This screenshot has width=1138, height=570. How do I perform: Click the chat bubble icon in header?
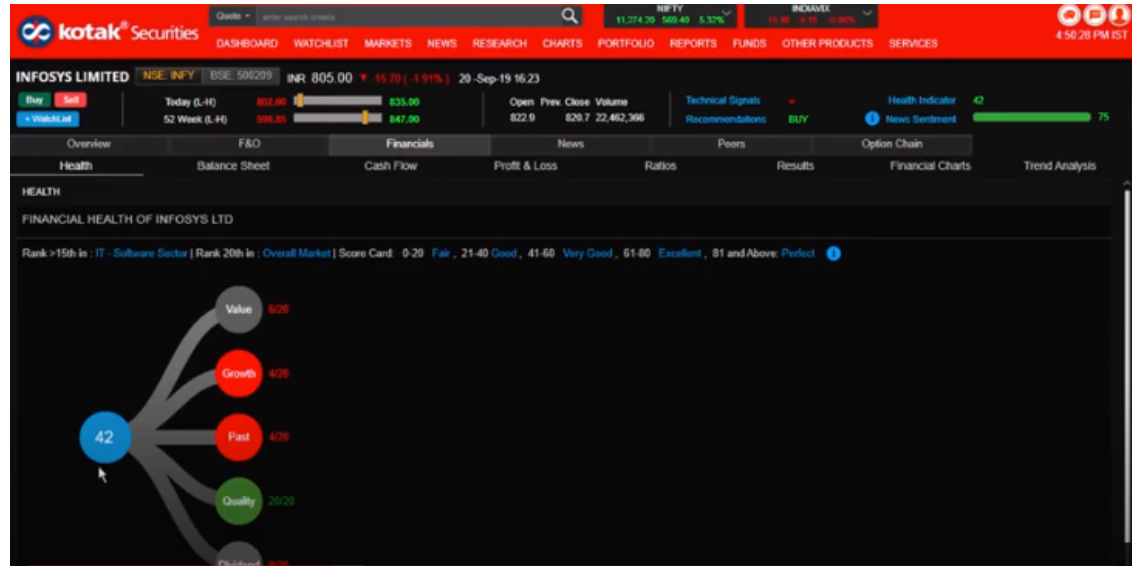[x=1070, y=16]
